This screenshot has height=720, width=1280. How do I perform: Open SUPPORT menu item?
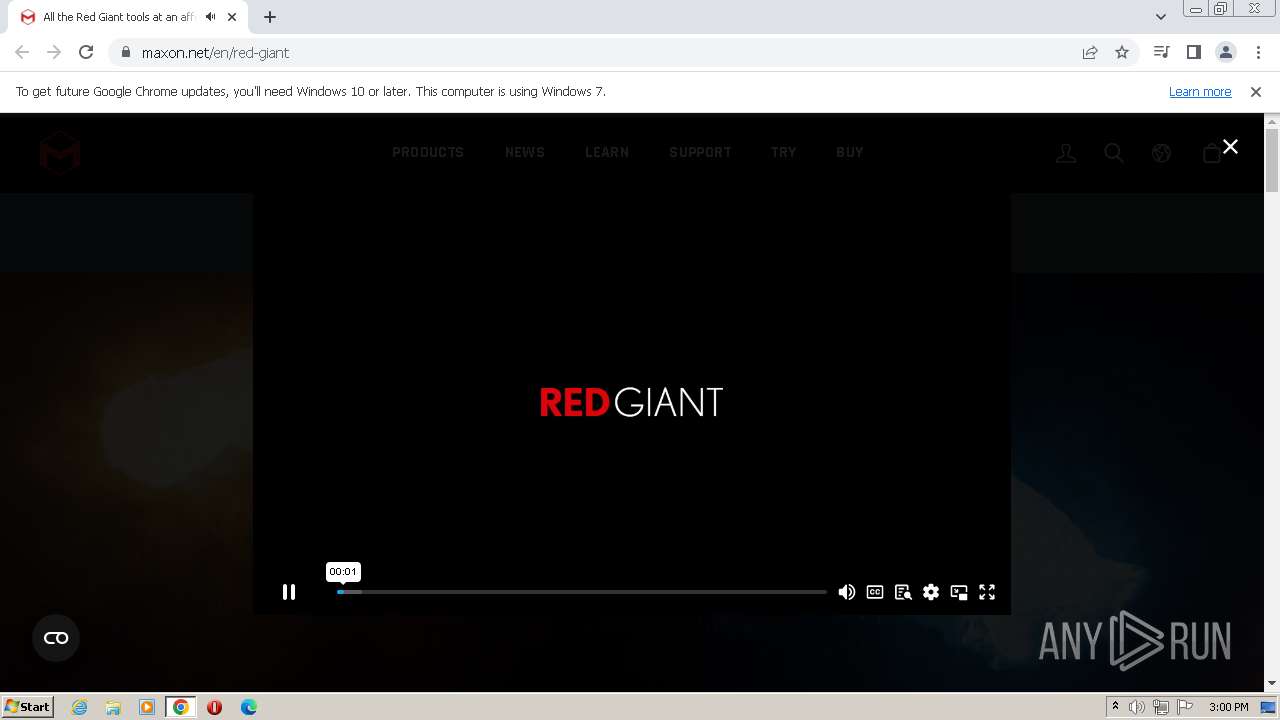coord(700,152)
